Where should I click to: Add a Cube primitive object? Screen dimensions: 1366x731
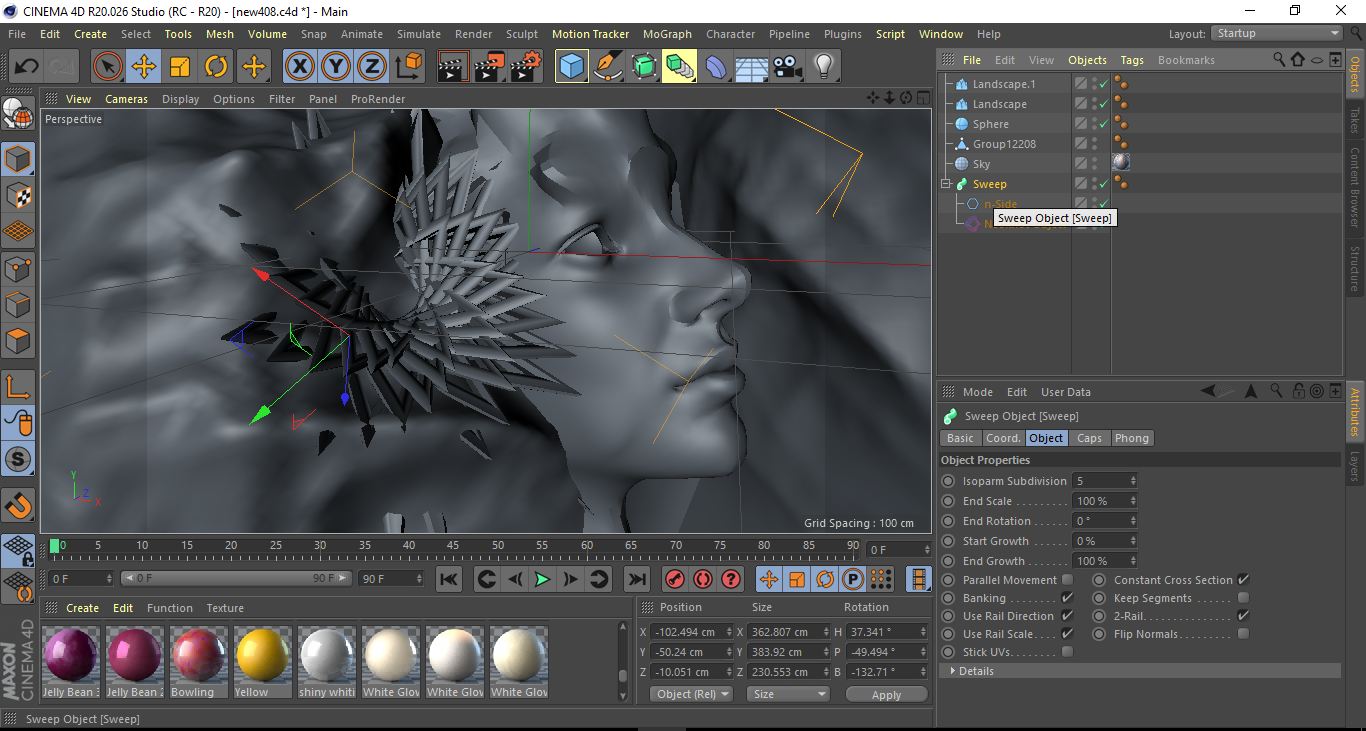pos(572,67)
